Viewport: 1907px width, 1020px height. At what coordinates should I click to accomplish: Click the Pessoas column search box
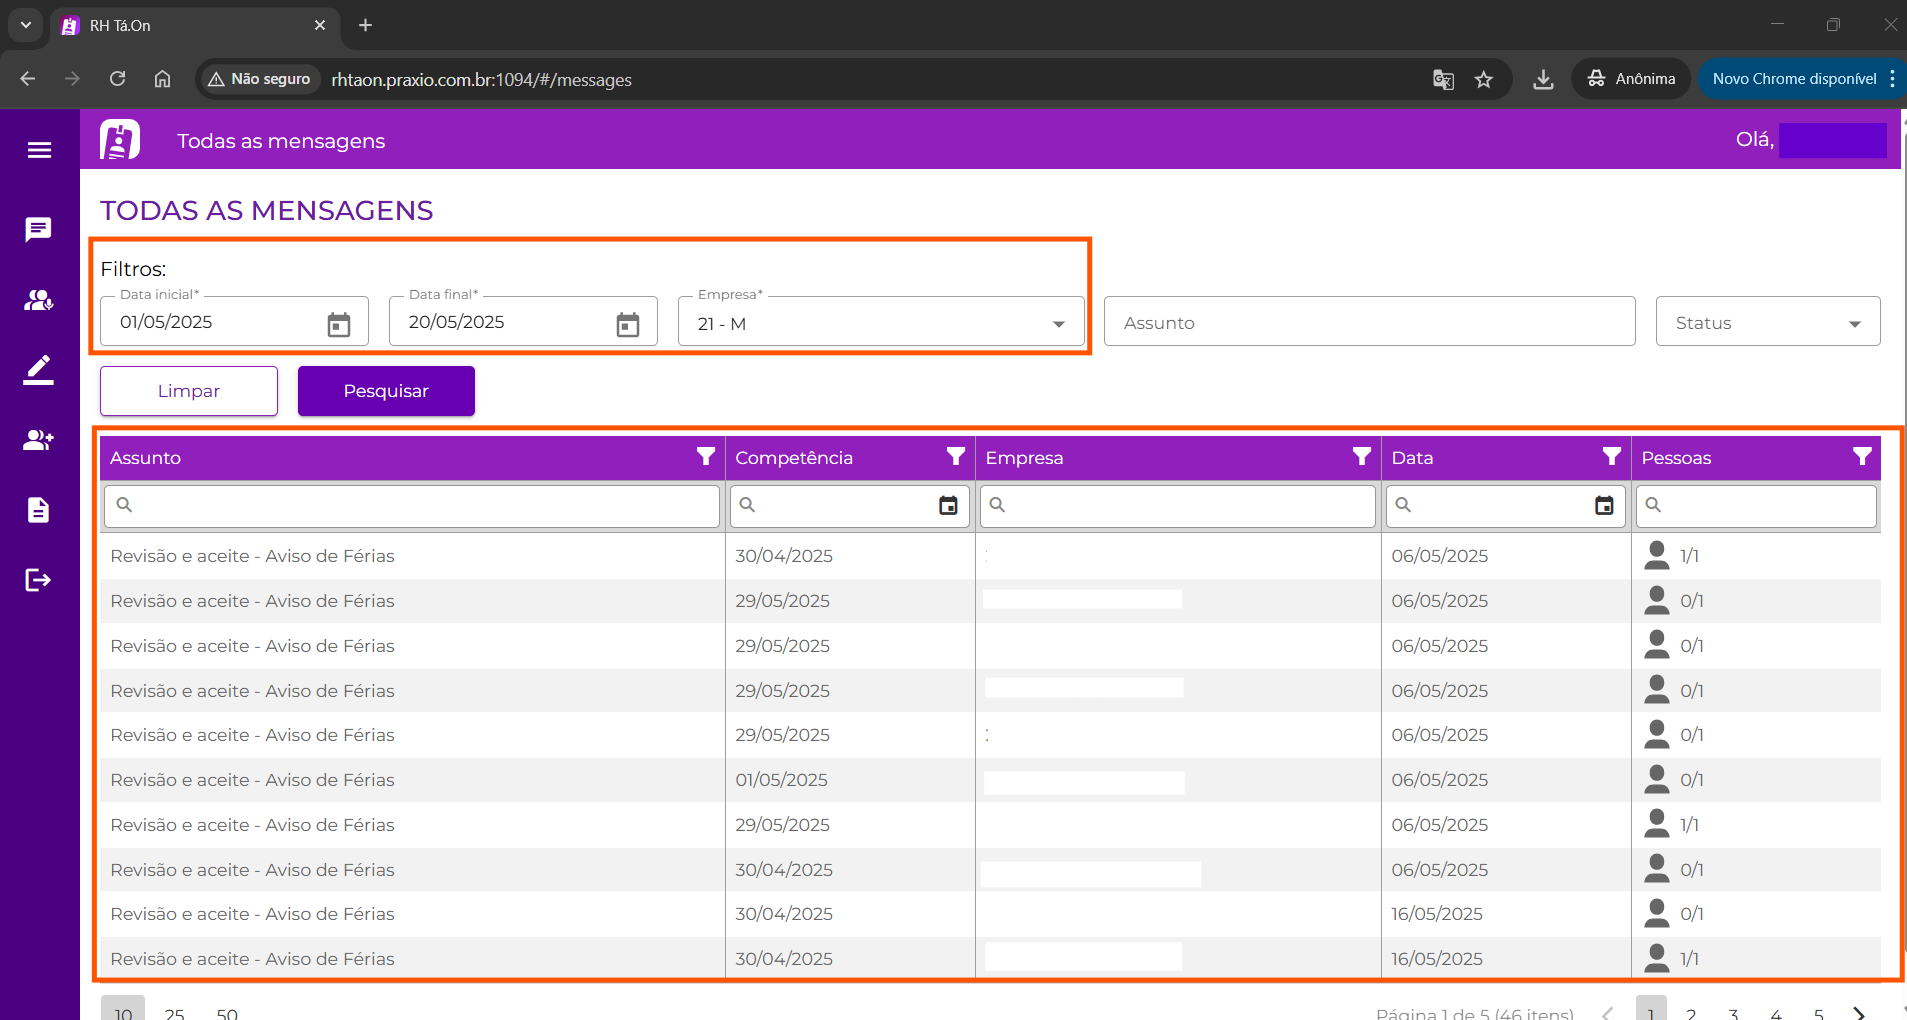click(1756, 506)
